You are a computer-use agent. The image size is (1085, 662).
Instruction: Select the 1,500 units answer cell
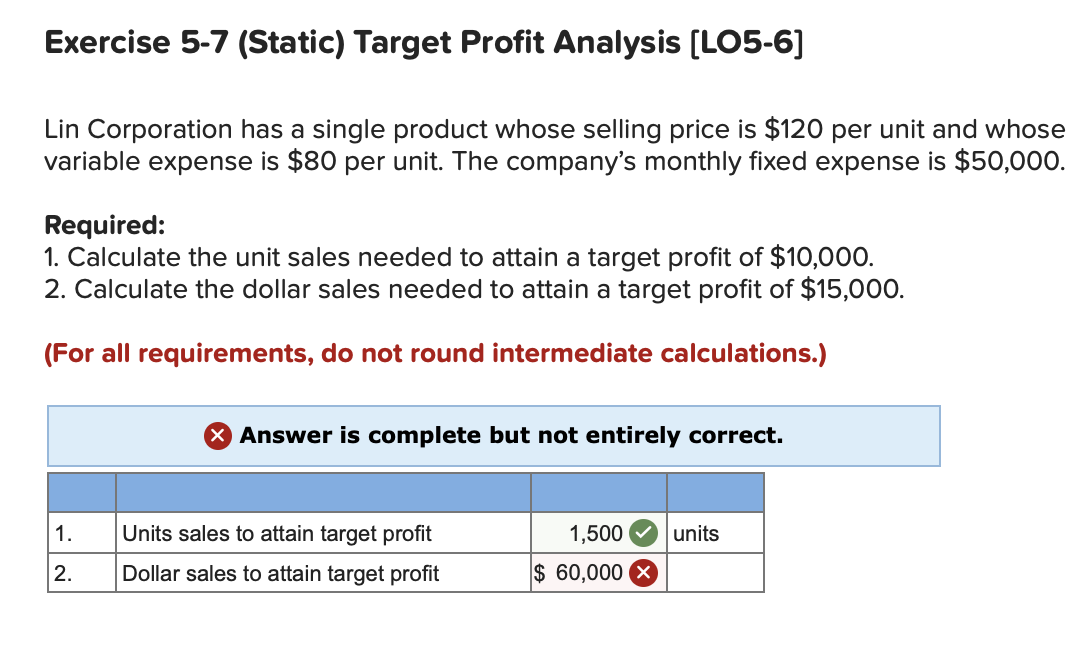[599, 533]
